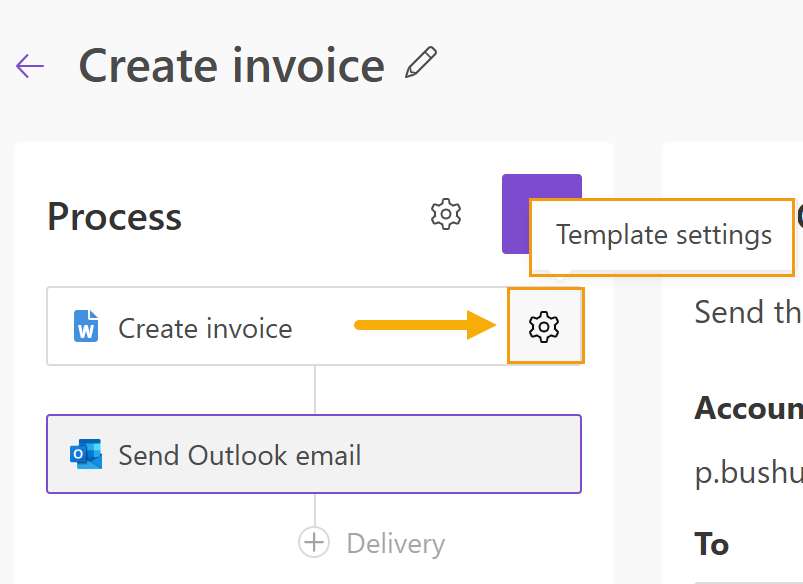
Task: Open Template settings
Action: point(663,235)
